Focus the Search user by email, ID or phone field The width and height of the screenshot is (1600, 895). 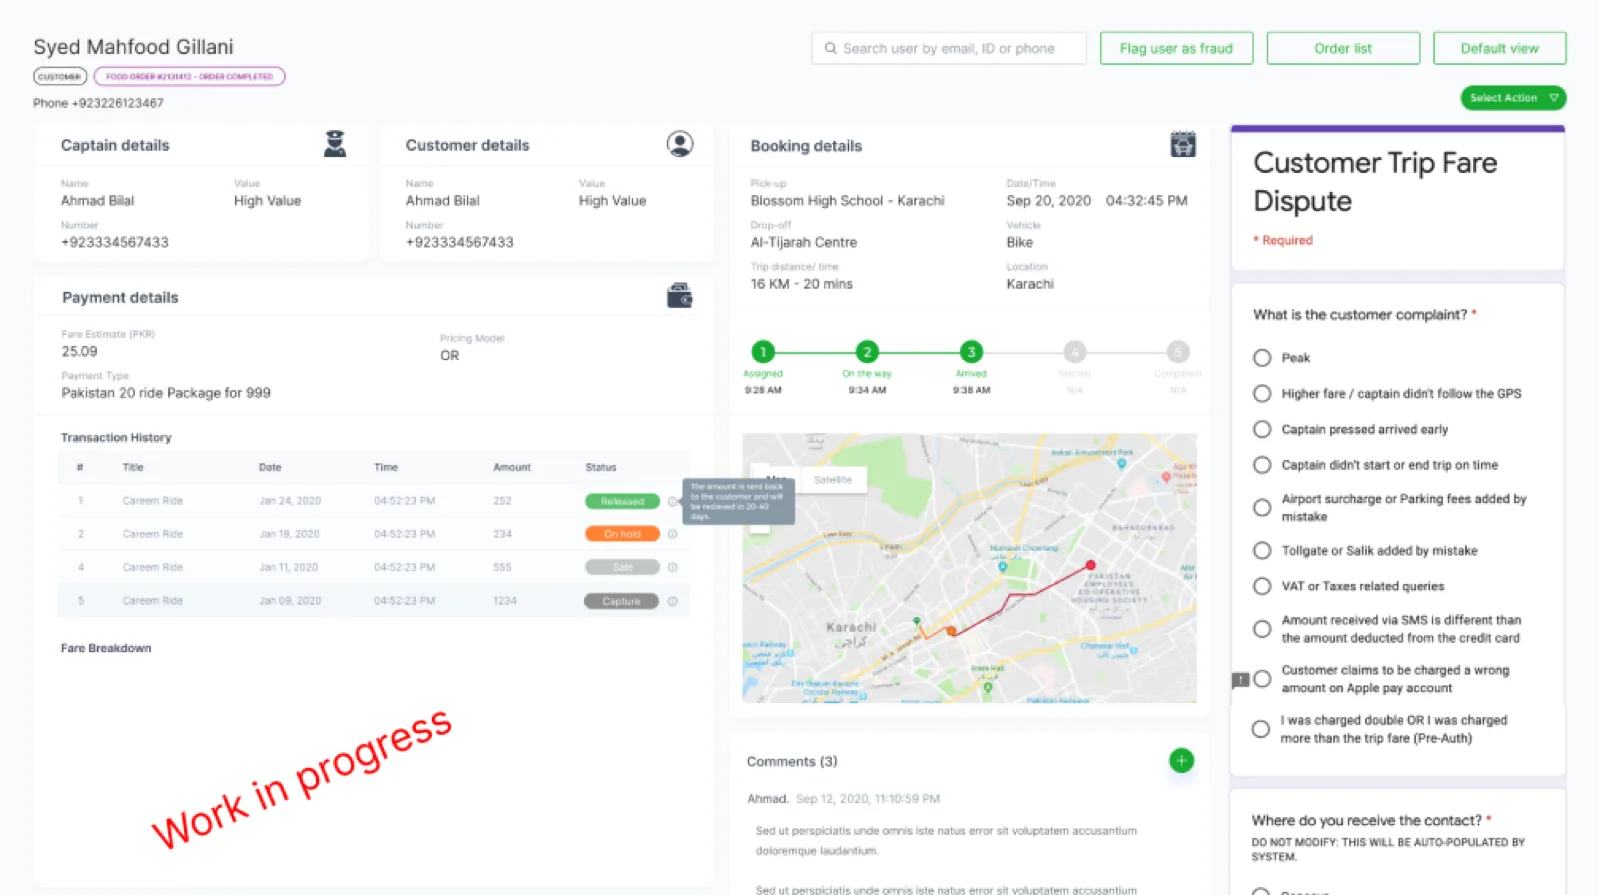[x=949, y=48]
